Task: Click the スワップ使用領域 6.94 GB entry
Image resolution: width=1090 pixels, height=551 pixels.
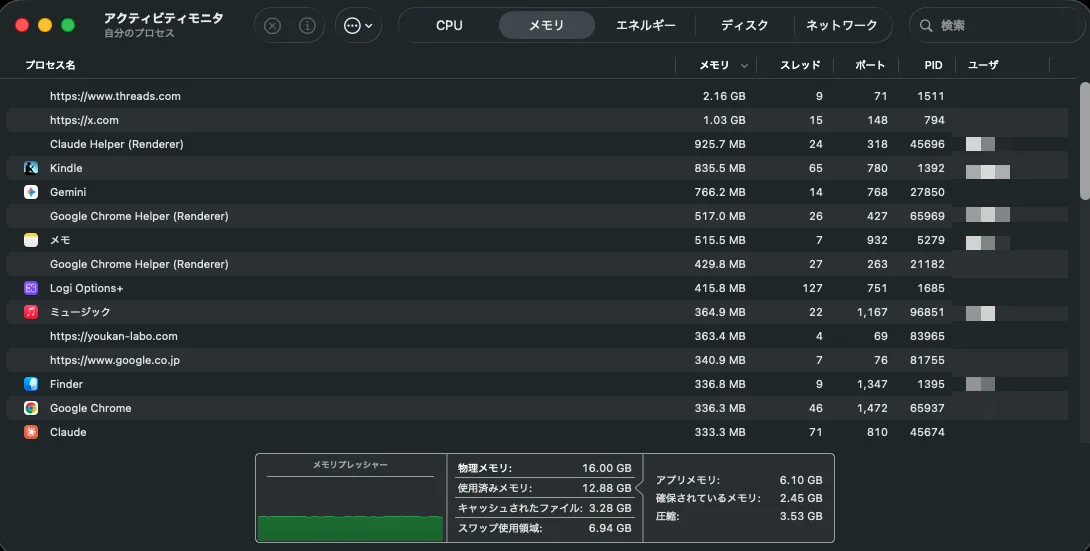Action: pyautogui.click(x=544, y=528)
